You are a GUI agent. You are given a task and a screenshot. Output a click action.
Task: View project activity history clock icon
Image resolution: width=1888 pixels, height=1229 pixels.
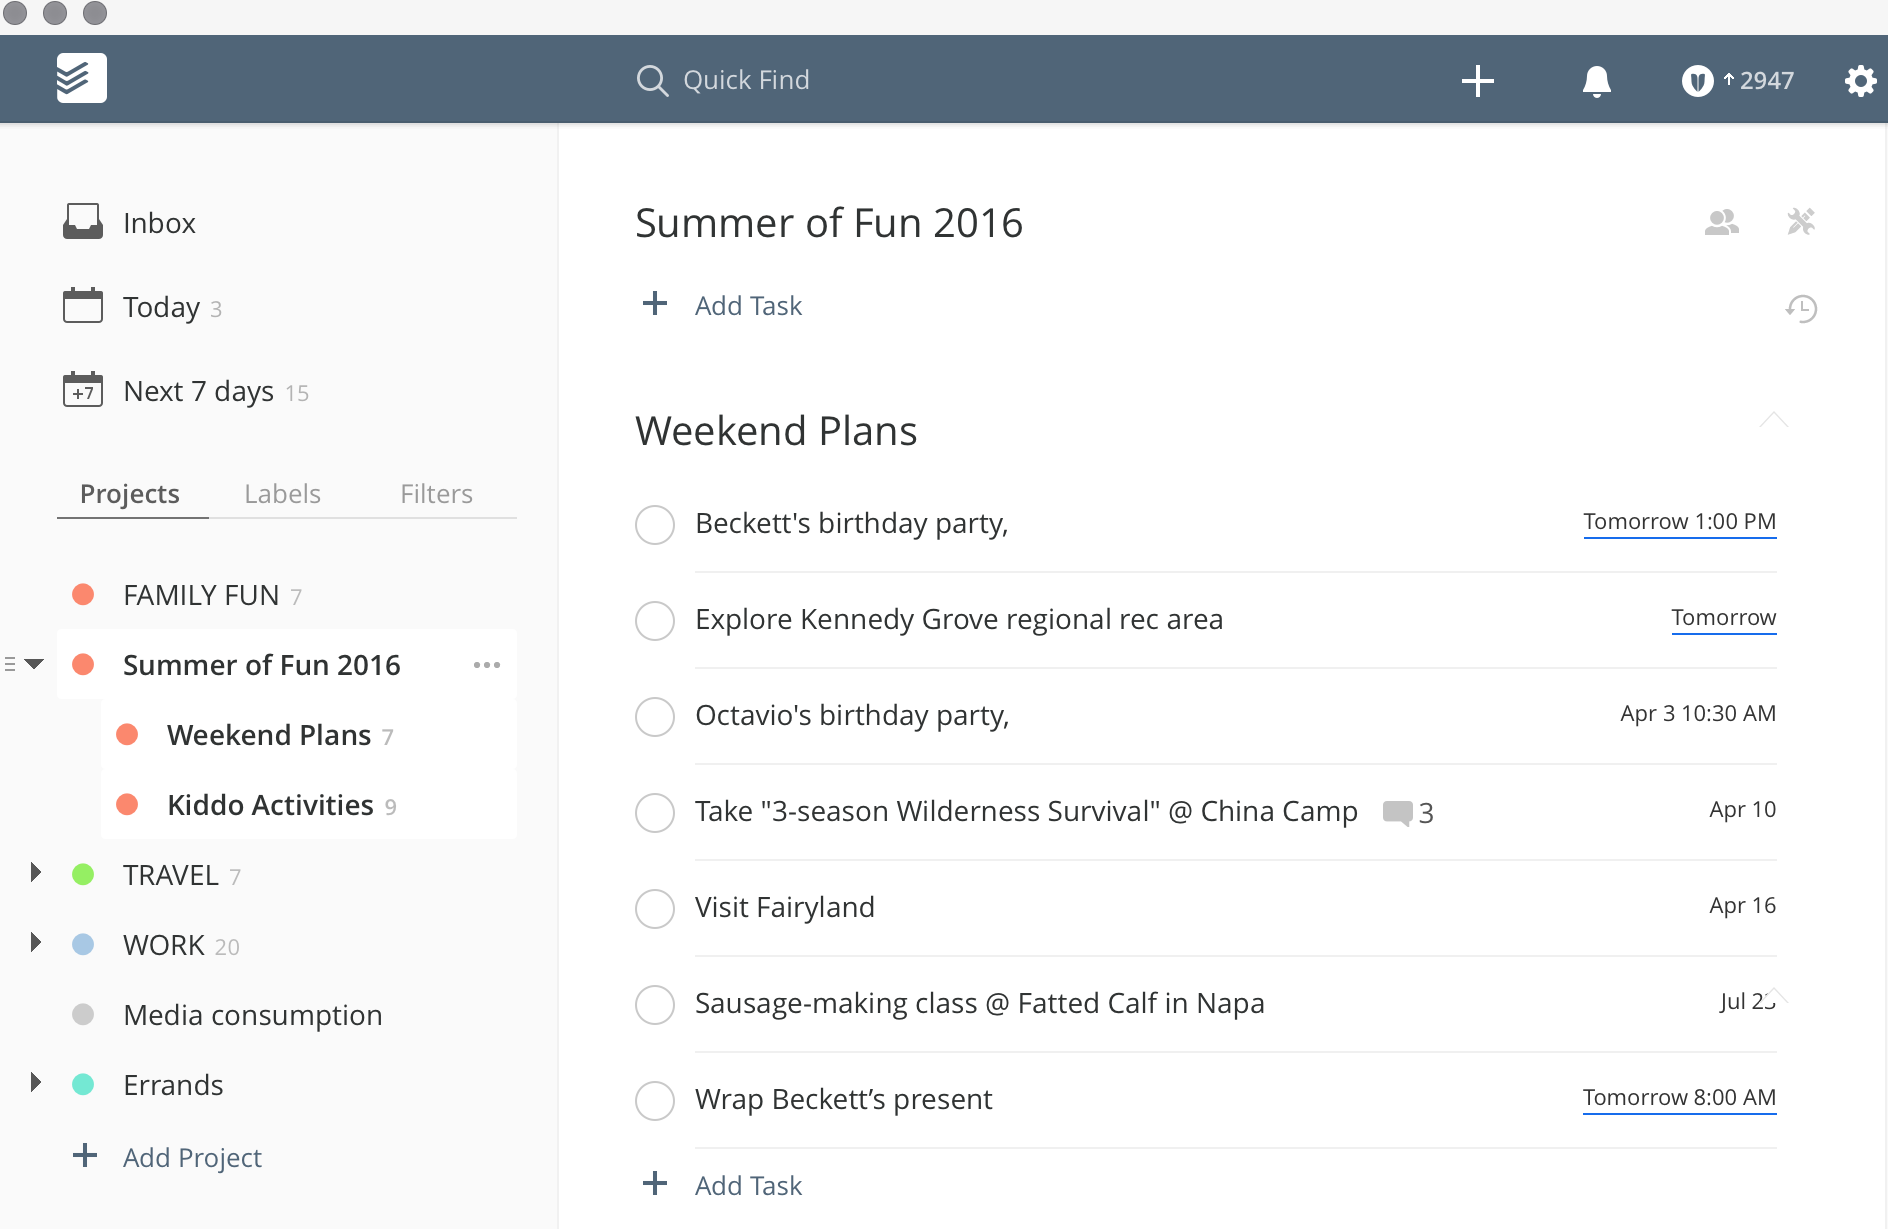click(x=1800, y=309)
